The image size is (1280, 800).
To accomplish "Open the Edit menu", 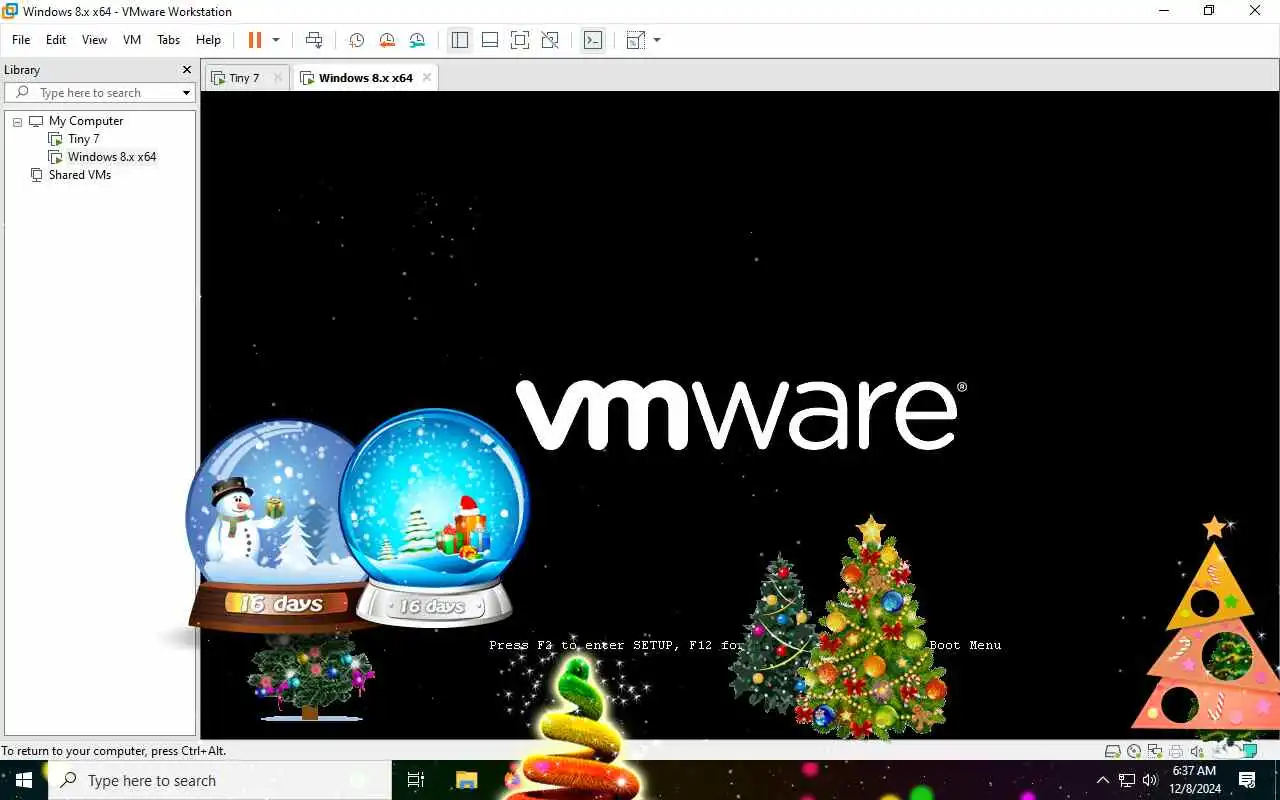I will tap(56, 40).
